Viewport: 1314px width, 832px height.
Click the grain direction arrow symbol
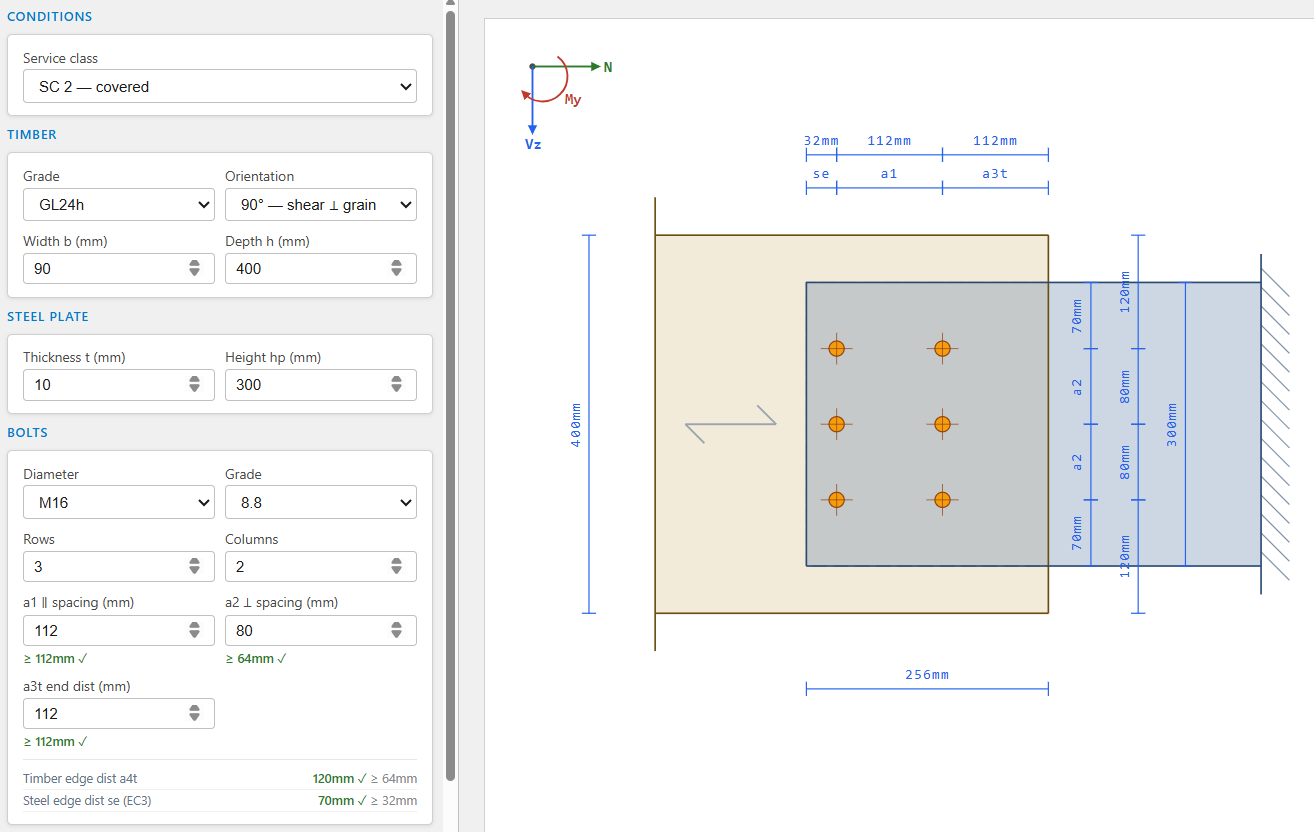(731, 424)
